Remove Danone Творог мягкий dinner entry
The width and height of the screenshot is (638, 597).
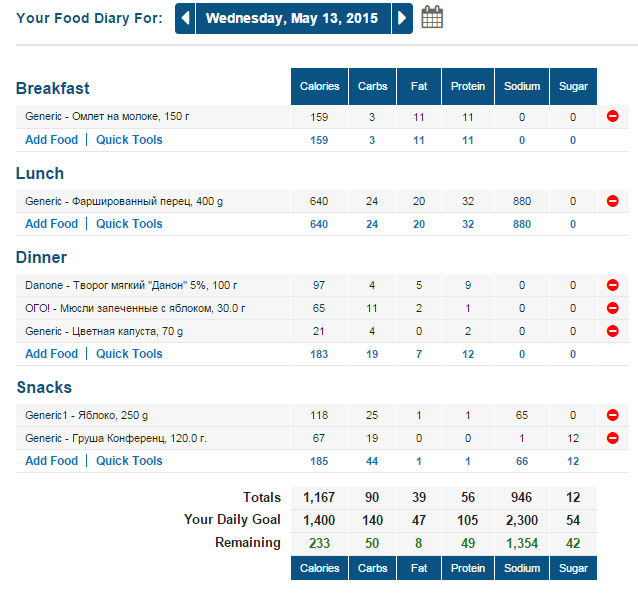pos(612,285)
